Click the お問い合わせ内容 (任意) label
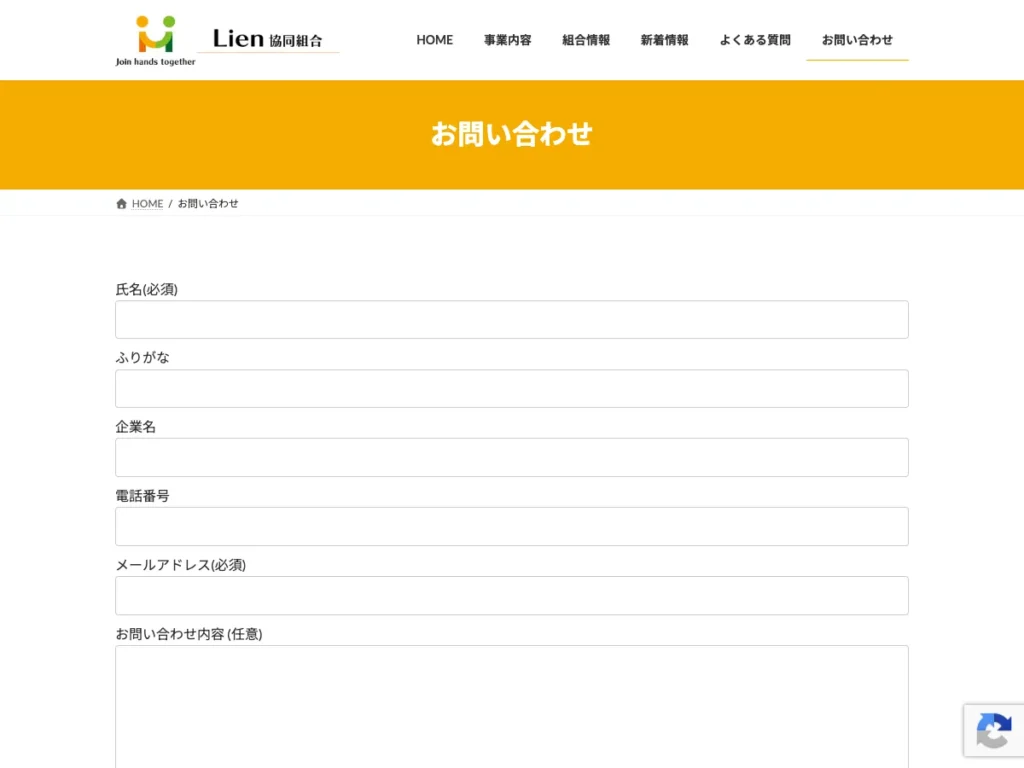This screenshot has width=1024, height=768. [189, 634]
